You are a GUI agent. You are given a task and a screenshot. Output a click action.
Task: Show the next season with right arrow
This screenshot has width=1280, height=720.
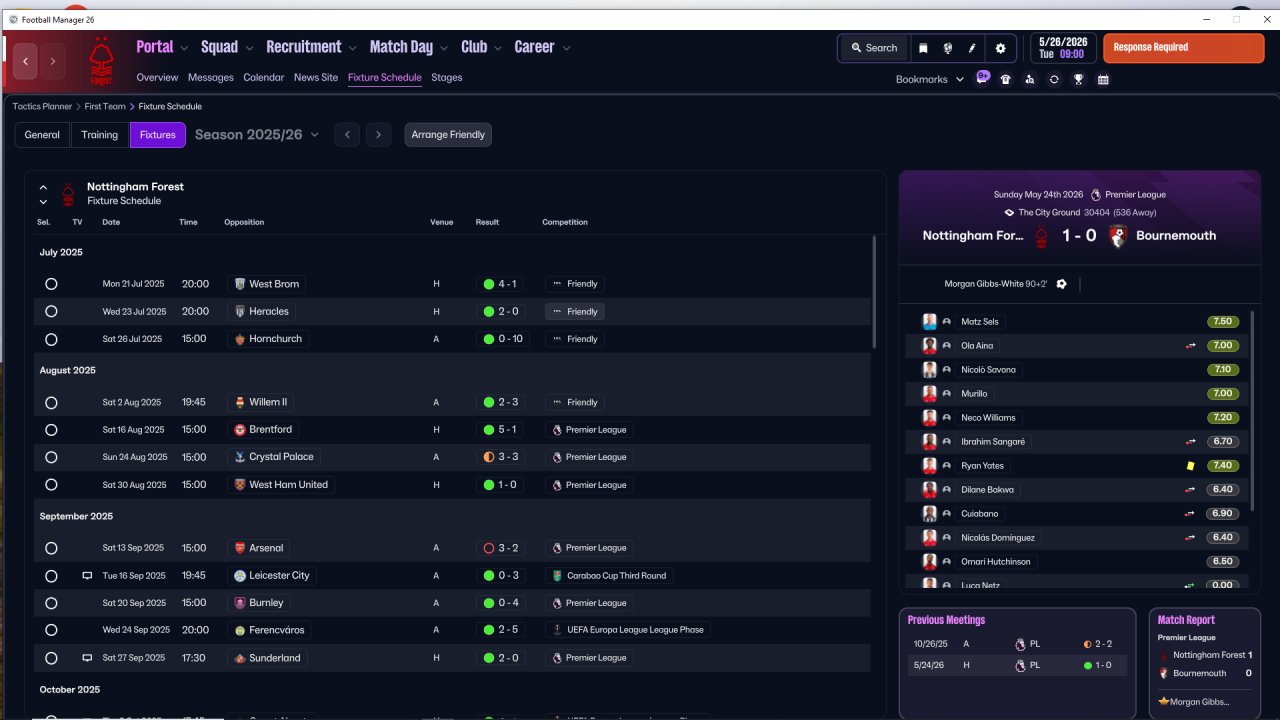(378, 135)
